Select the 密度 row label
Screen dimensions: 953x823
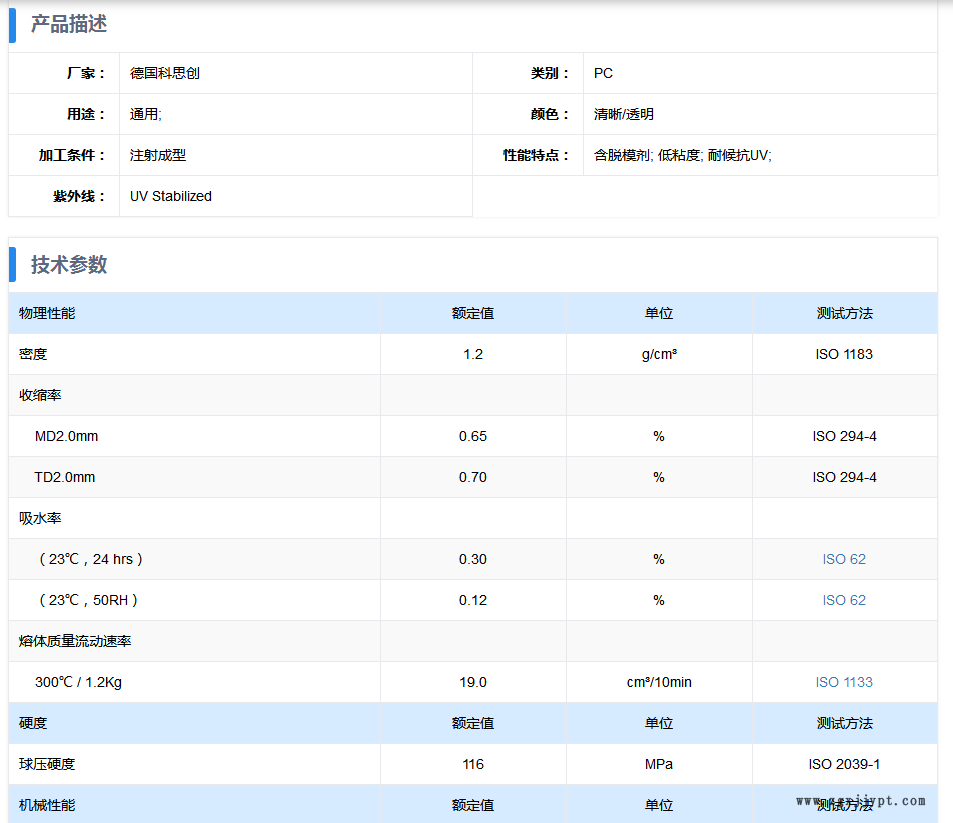[x=33, y=354]
